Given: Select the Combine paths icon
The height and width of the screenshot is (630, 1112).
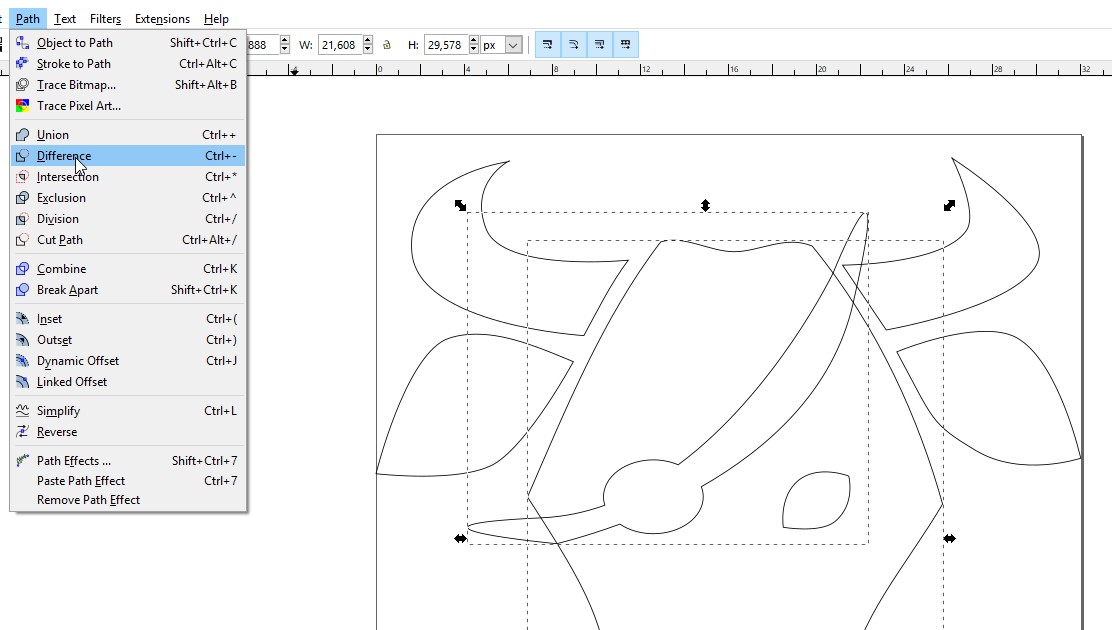Looking at the screenshot, I should (x=22, y=269).
